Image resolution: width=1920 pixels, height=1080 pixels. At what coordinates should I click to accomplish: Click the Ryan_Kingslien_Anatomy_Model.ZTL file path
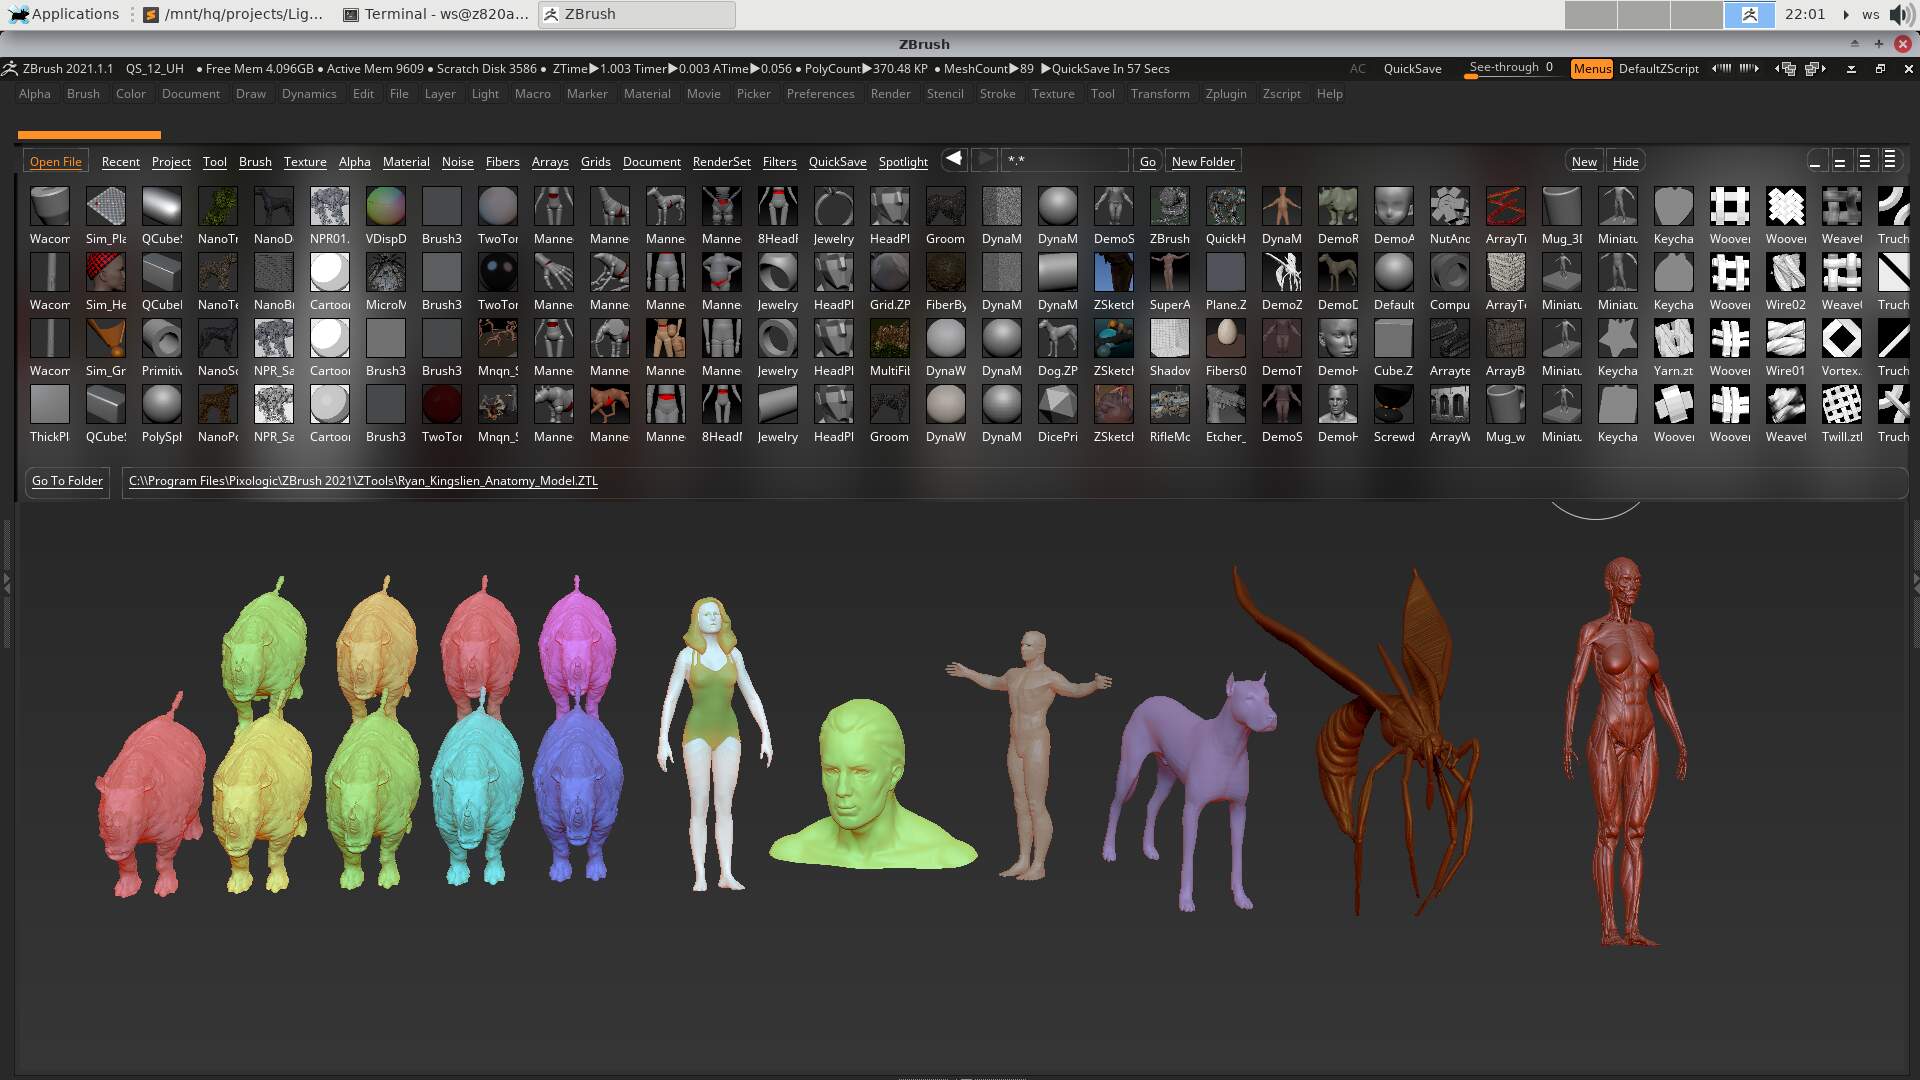click(363, 480)
